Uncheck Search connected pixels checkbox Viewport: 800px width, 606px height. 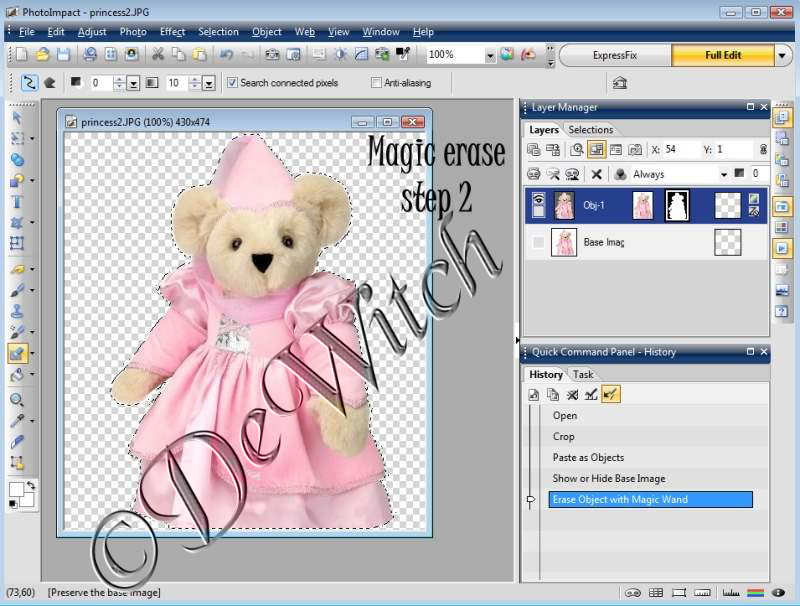coord(233,83)
